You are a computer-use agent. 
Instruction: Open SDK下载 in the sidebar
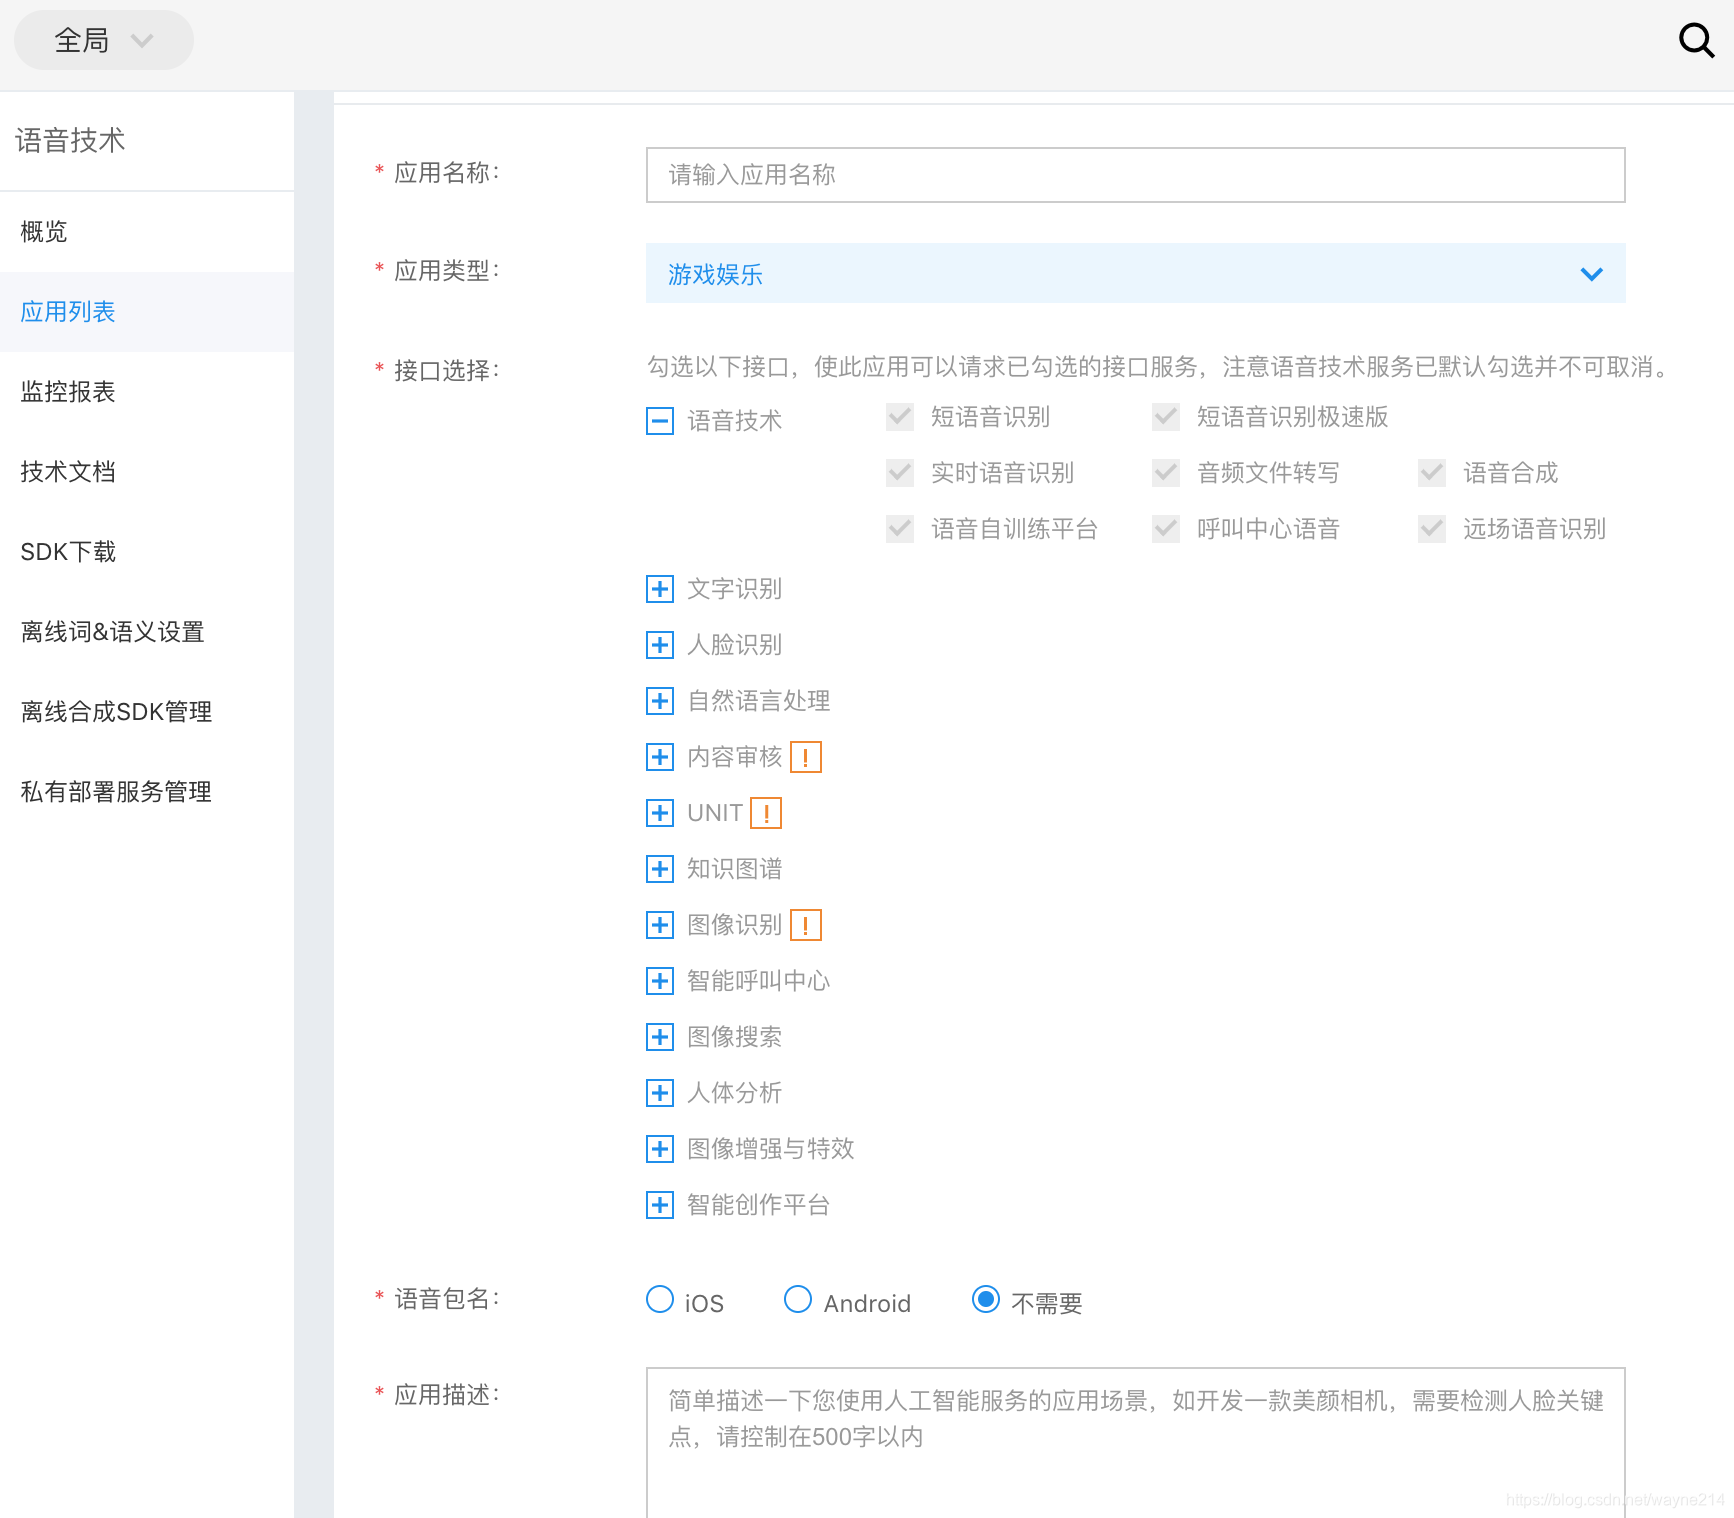[x=147, y=552]
